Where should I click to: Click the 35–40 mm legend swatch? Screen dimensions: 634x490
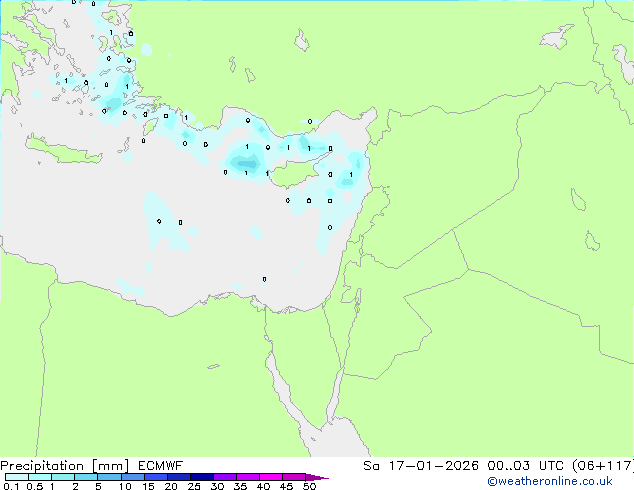click(247, 477)
